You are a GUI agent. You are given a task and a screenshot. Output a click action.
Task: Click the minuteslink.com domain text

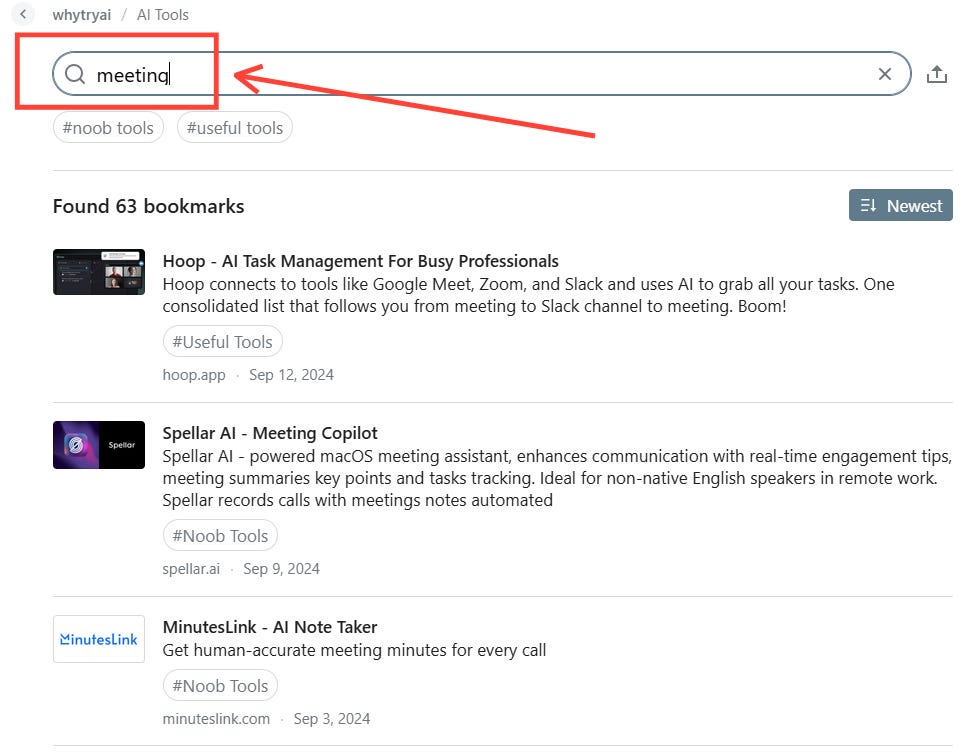tap(216, 719)
